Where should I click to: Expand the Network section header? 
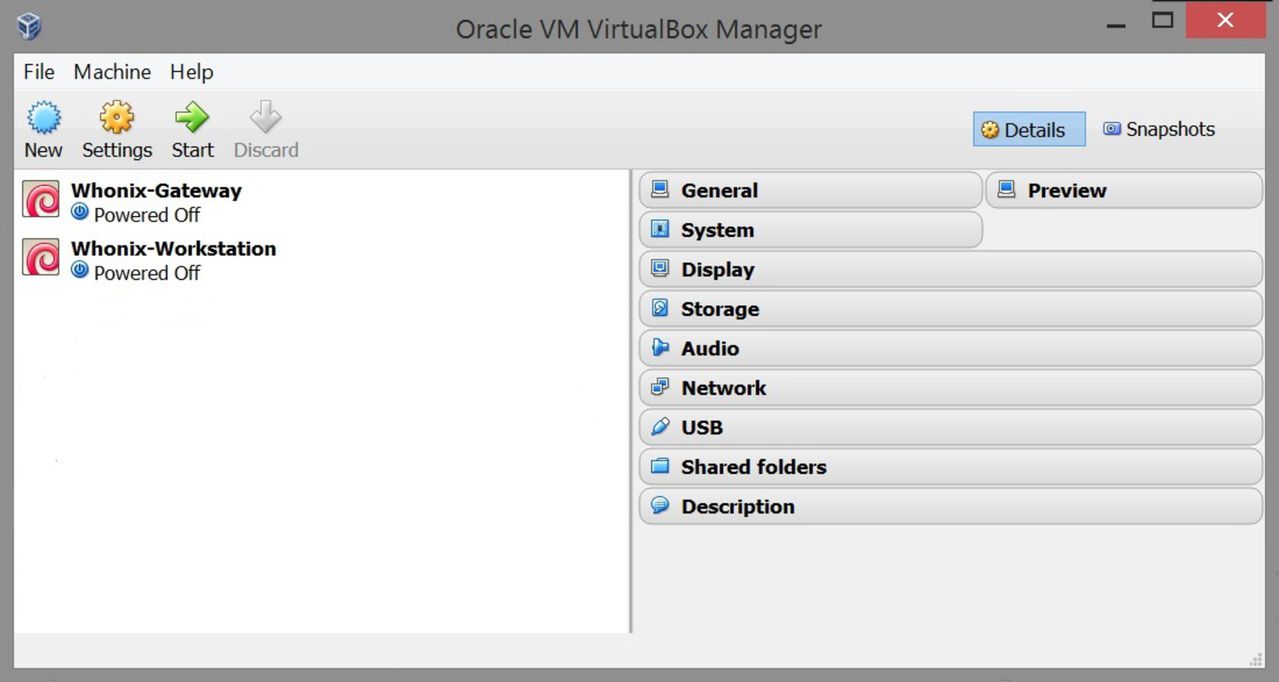pos(950,388)
